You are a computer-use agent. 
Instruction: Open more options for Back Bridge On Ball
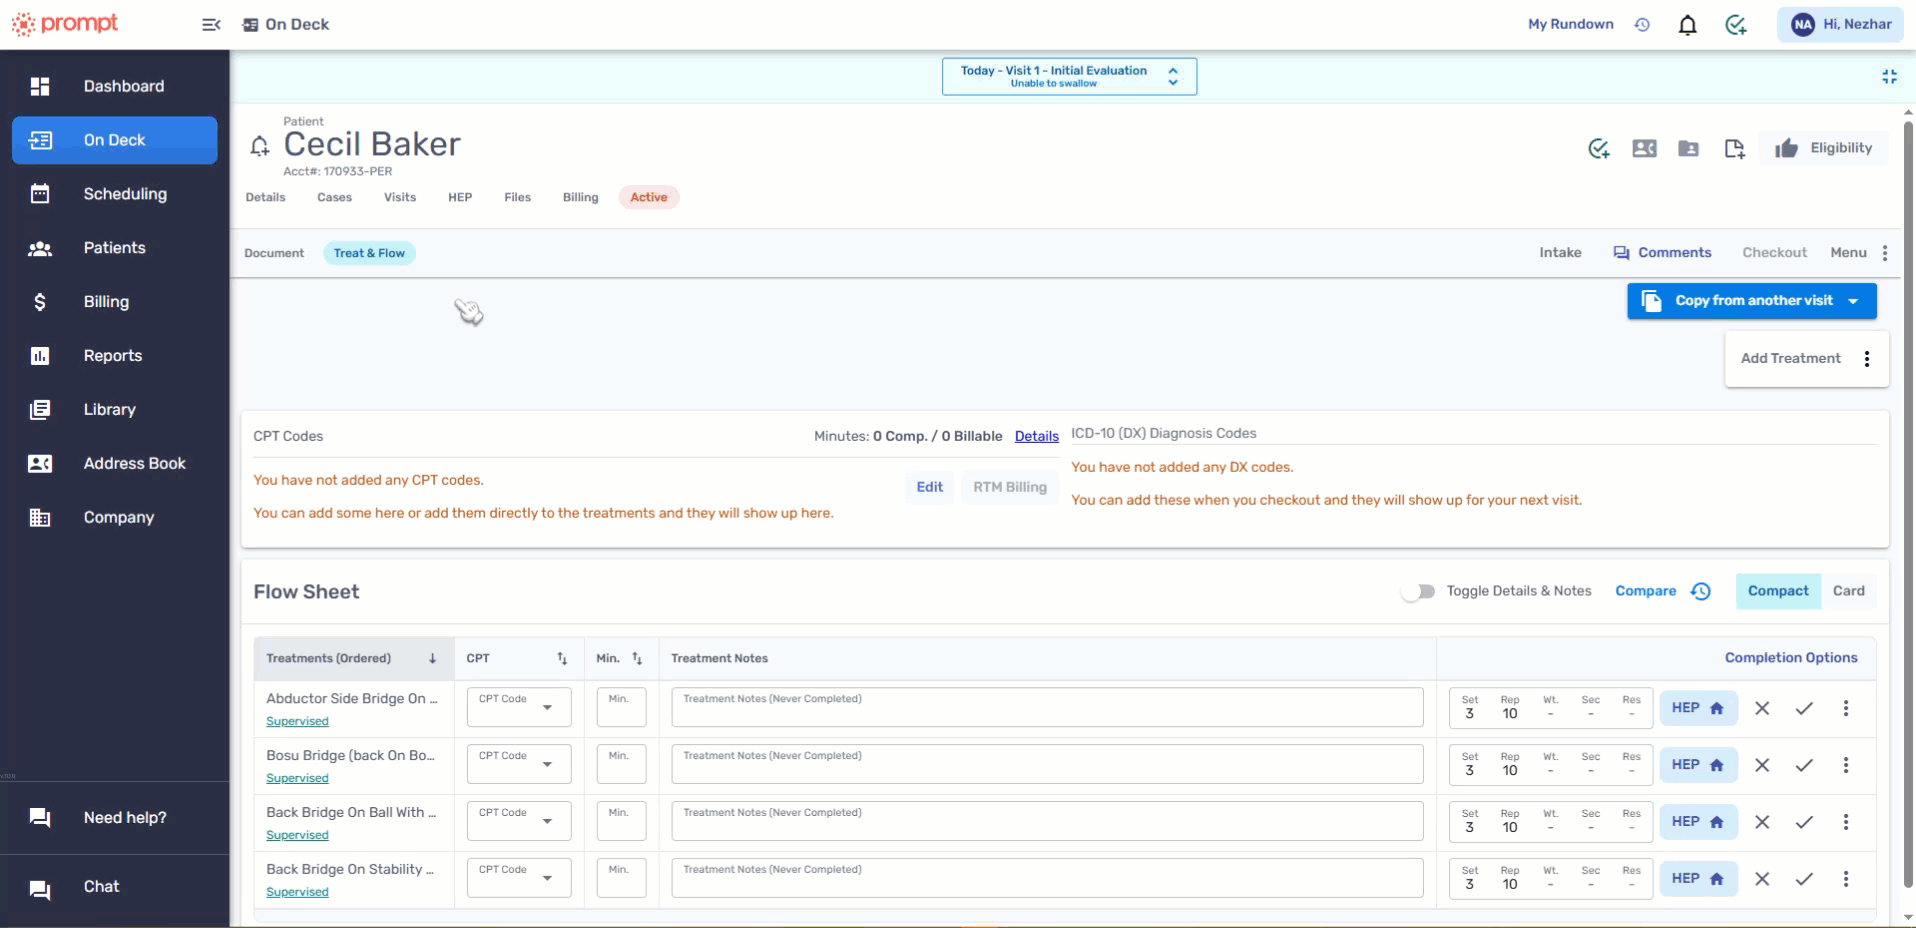(x=1846, y=822)
